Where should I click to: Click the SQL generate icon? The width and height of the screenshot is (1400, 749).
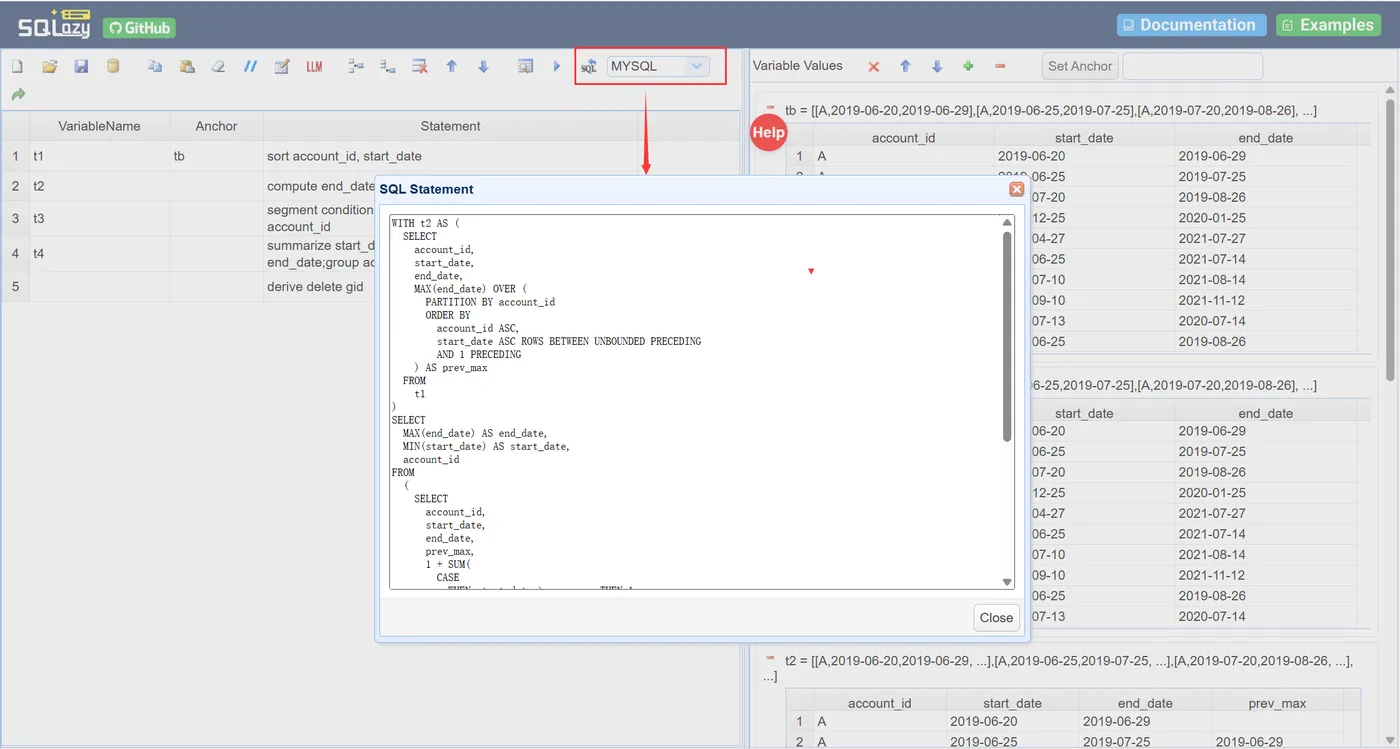589,66
